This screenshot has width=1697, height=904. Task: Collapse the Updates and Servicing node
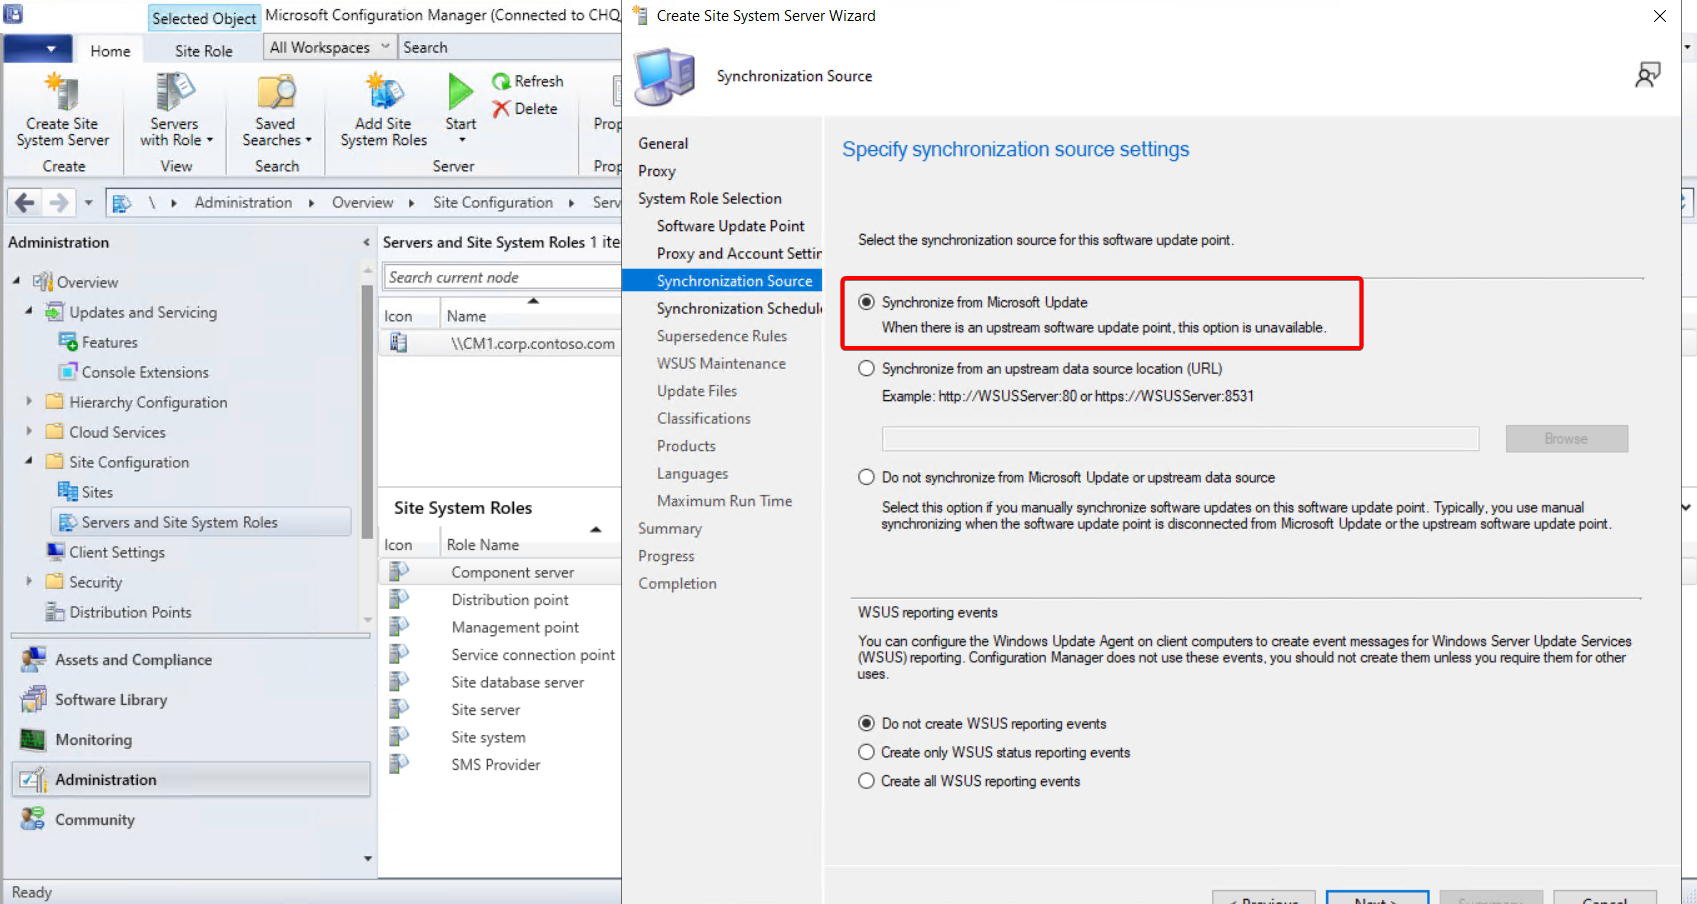[x=29, y=311]
